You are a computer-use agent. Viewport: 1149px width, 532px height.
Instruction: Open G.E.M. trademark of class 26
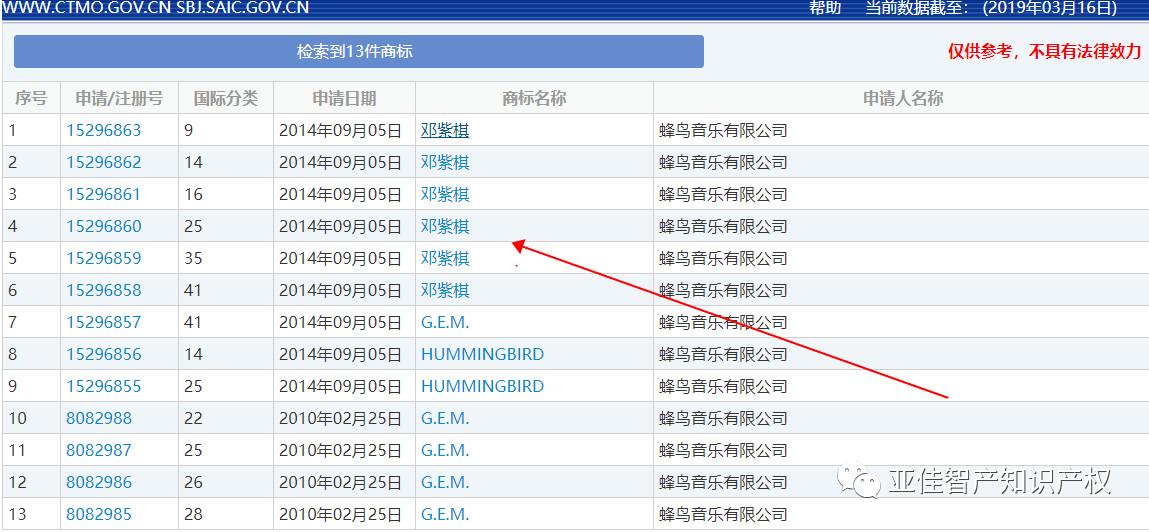445,482
